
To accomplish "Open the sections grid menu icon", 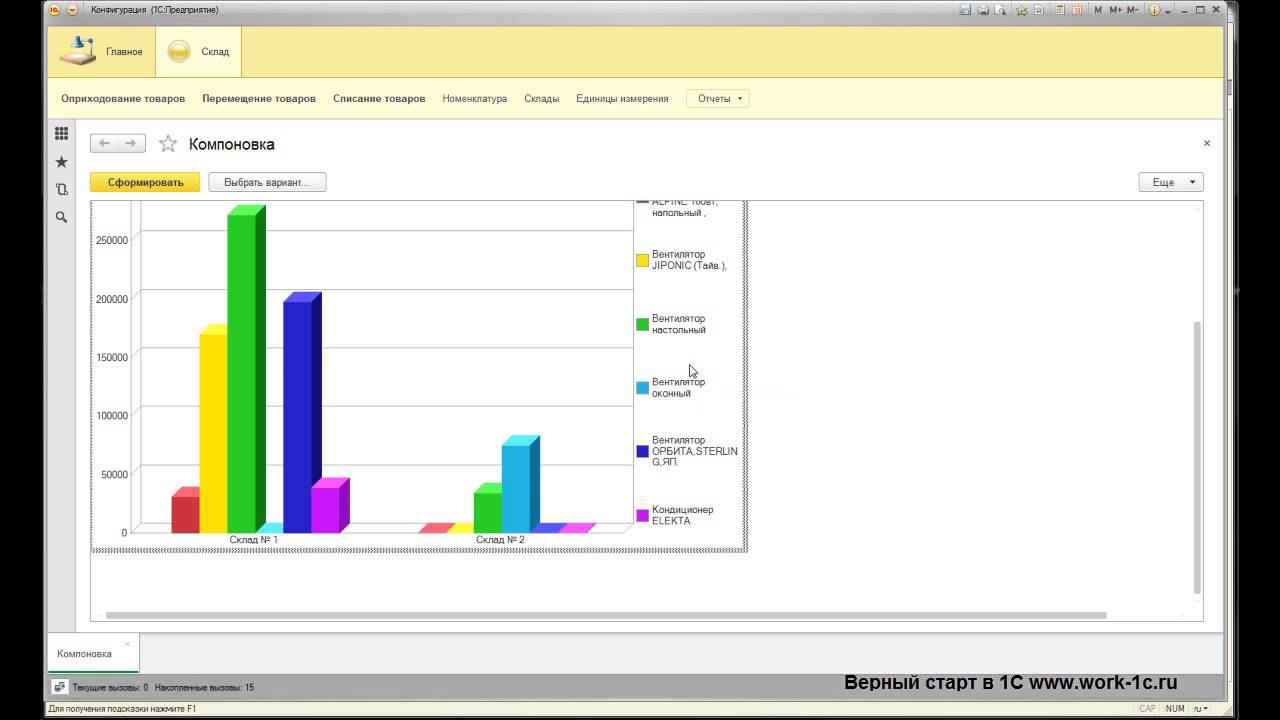I will tap(61, 133).
